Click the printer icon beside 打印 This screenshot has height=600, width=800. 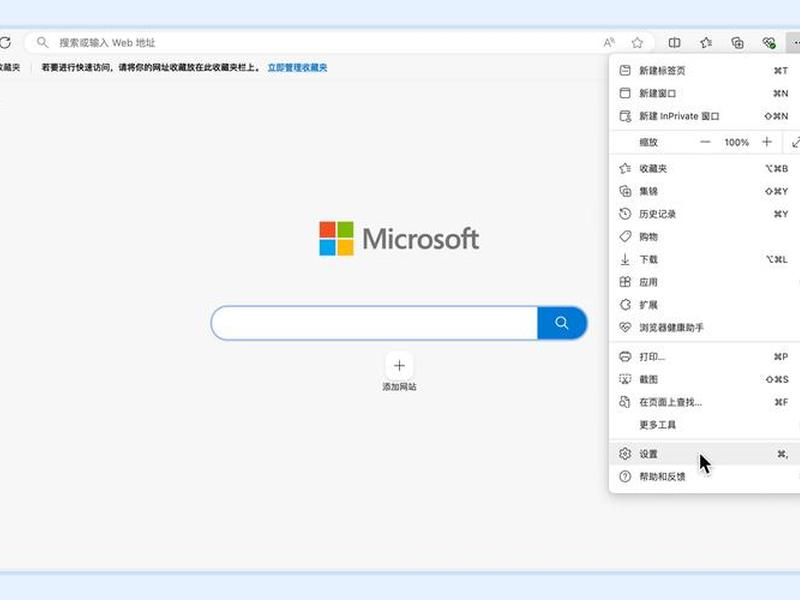(625, 357)
